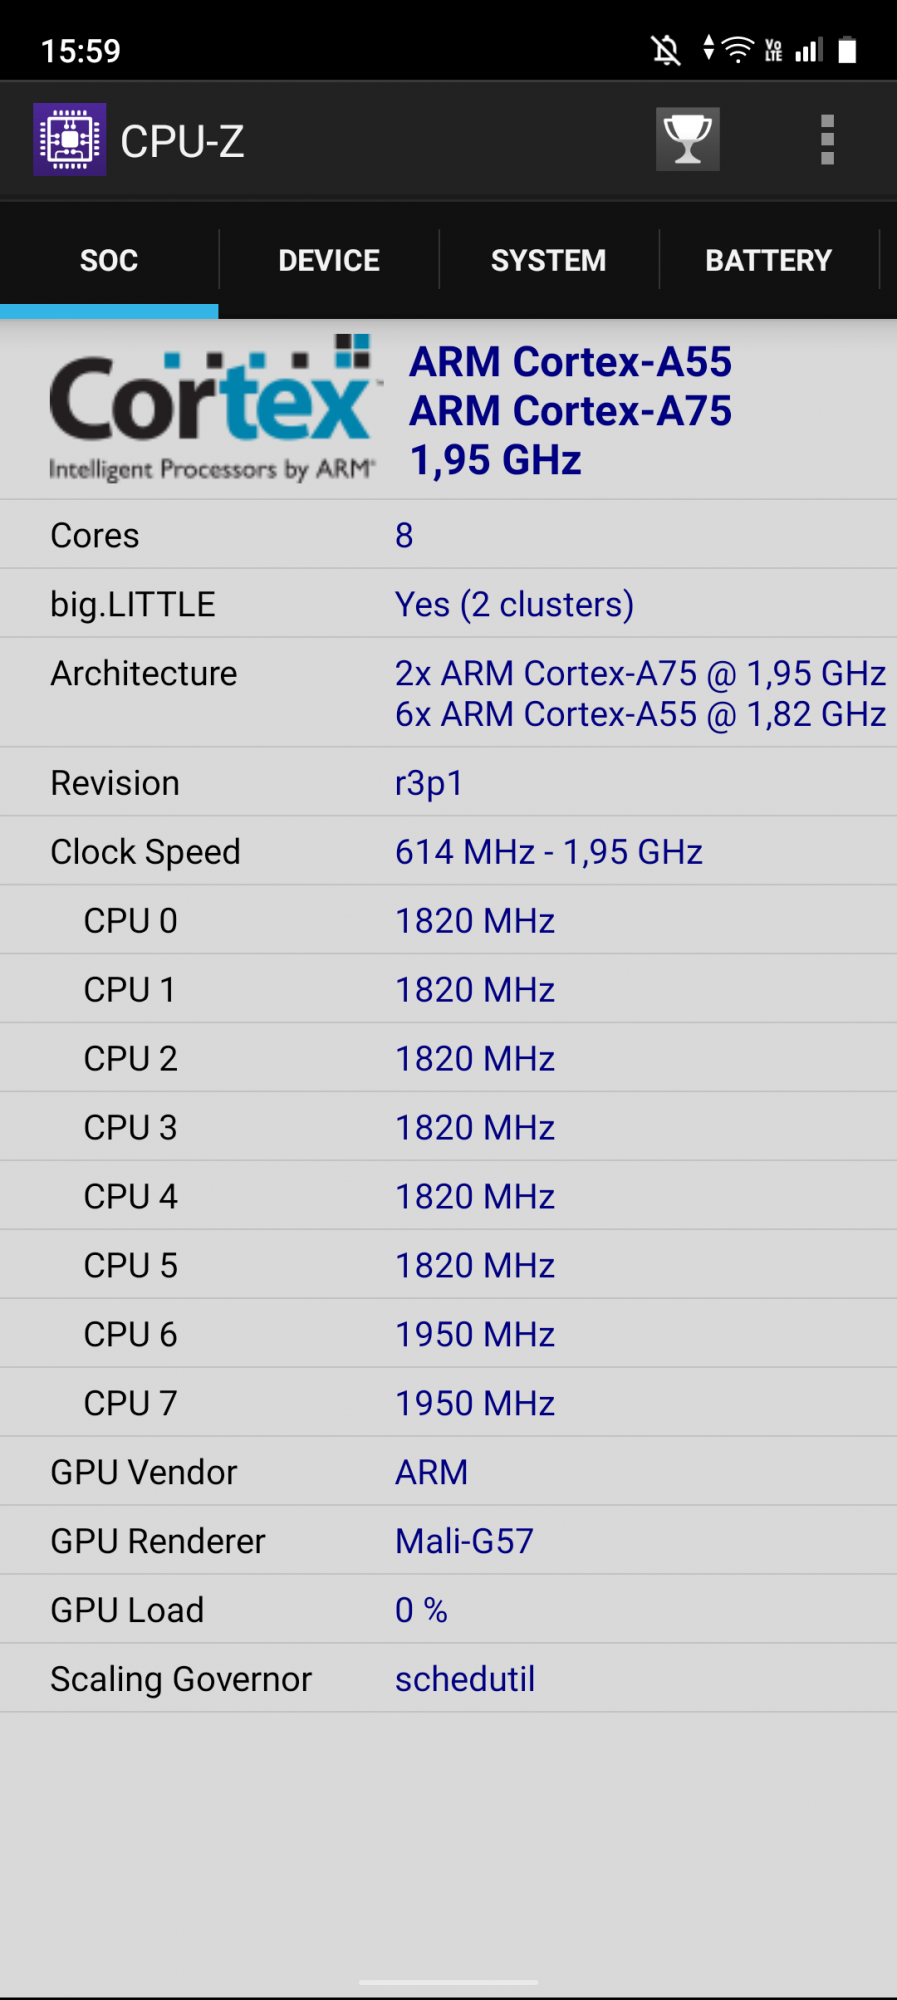Tap the trophy benchmark icon
Screen dimensions: 897x2000
click(687, 139)
